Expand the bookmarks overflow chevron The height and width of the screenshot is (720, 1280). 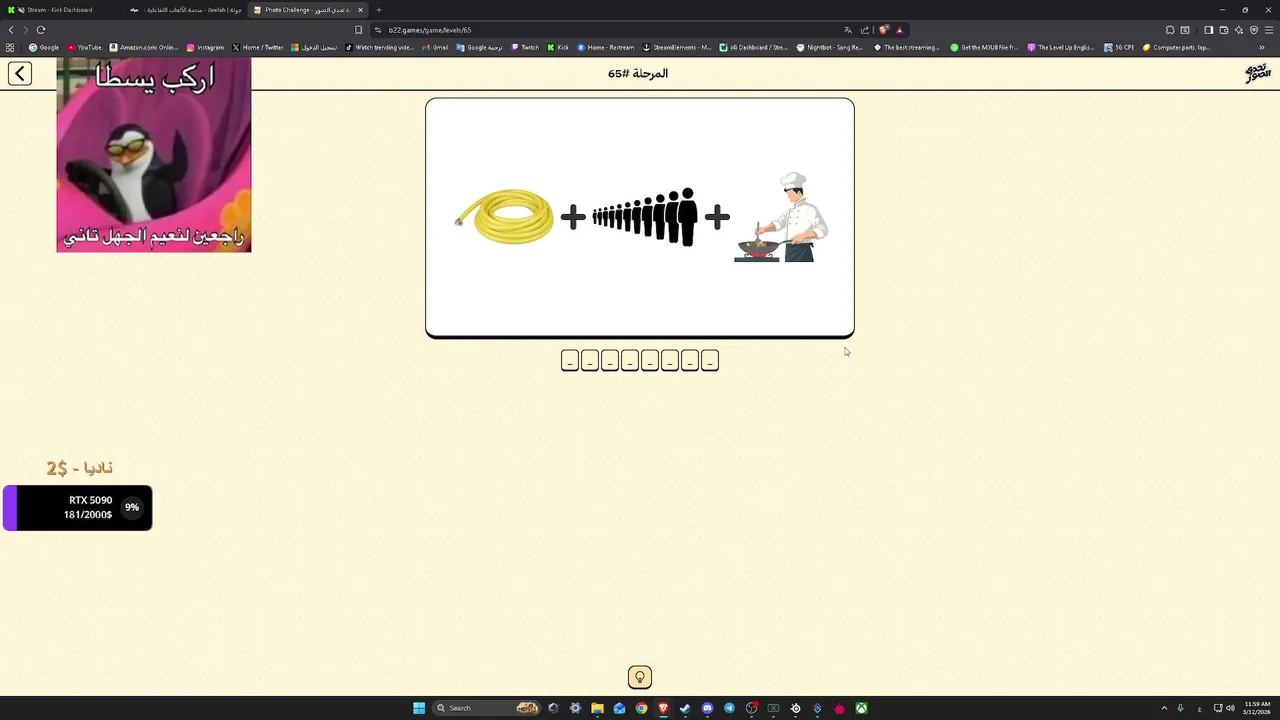1262,47
